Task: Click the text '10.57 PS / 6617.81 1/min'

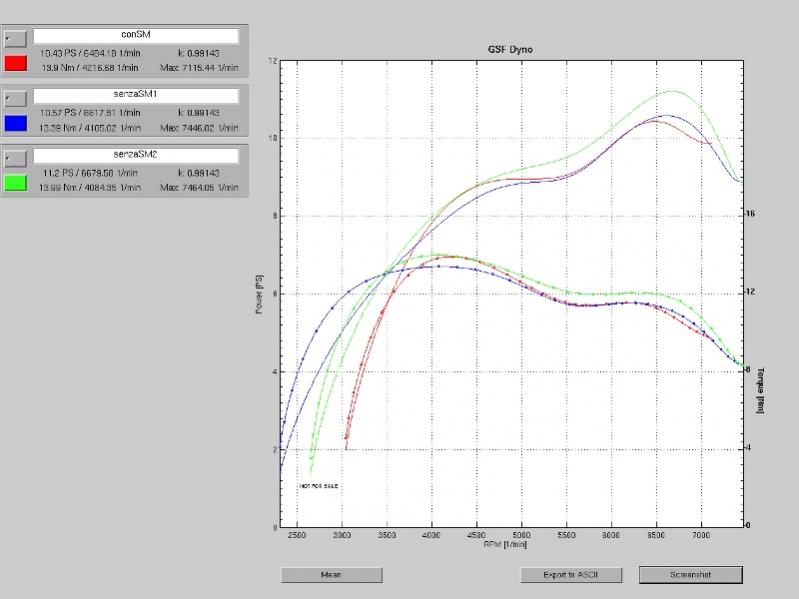Action: (90, 113)
